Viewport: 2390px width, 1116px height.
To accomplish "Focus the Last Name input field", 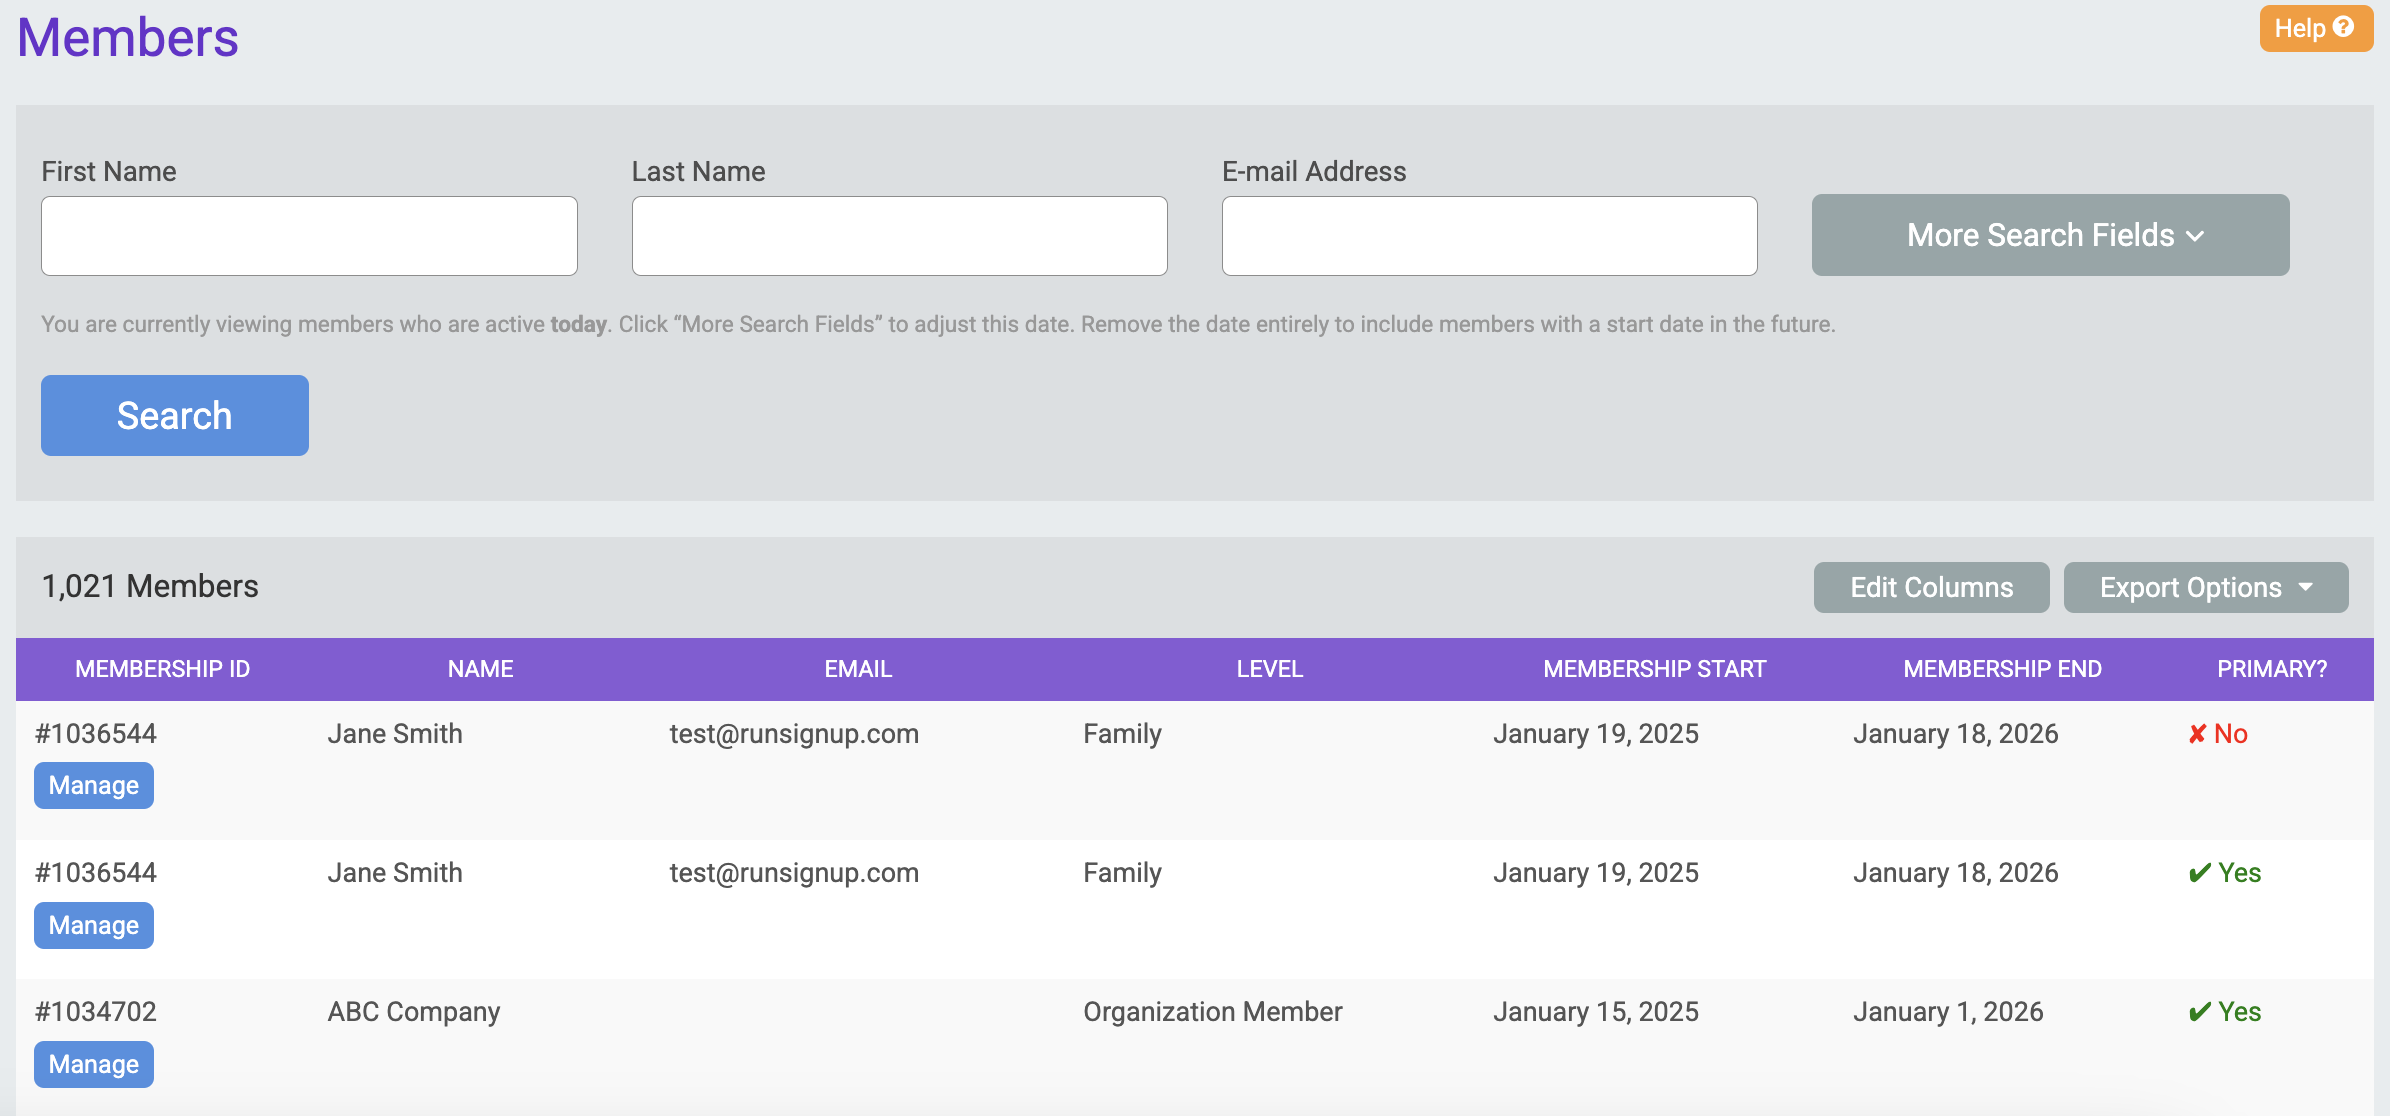I will pyautogui.click(x=899, y=236).
